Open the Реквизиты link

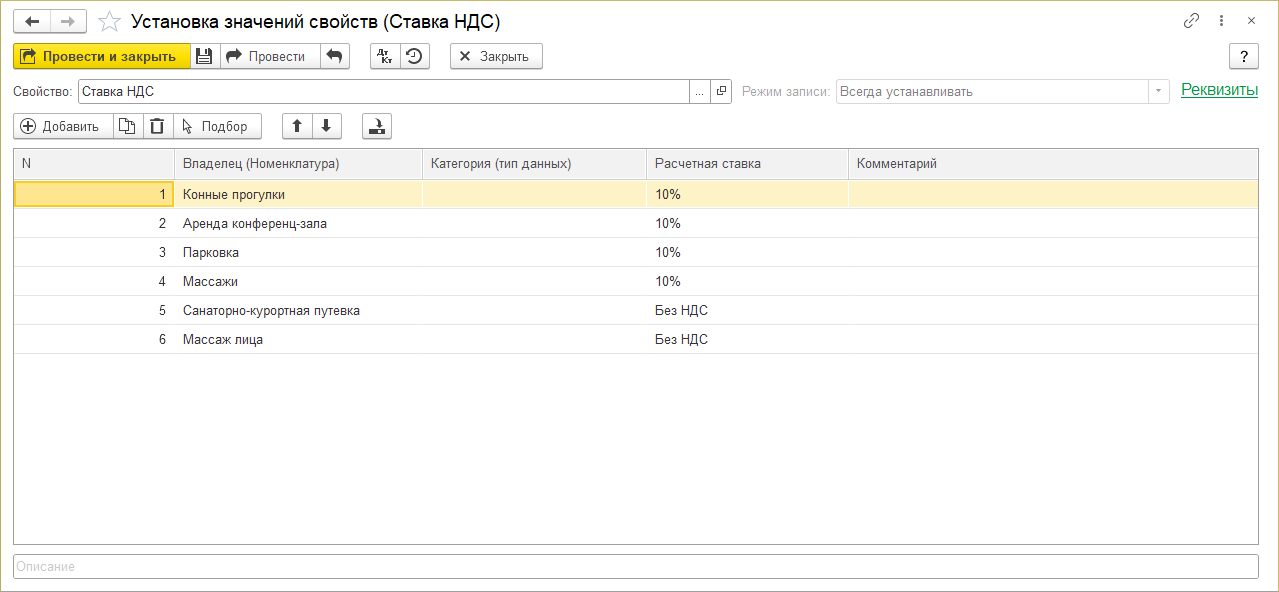tap(1219, 90)
